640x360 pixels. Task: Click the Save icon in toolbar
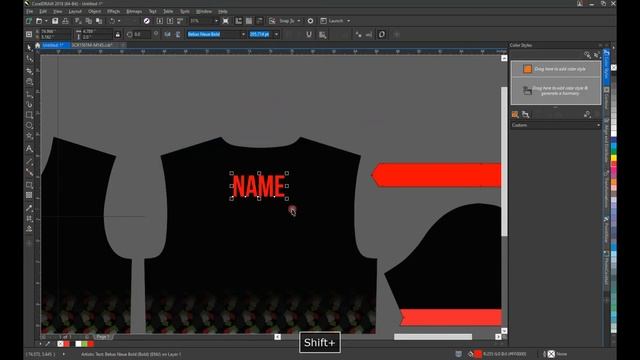55,21
